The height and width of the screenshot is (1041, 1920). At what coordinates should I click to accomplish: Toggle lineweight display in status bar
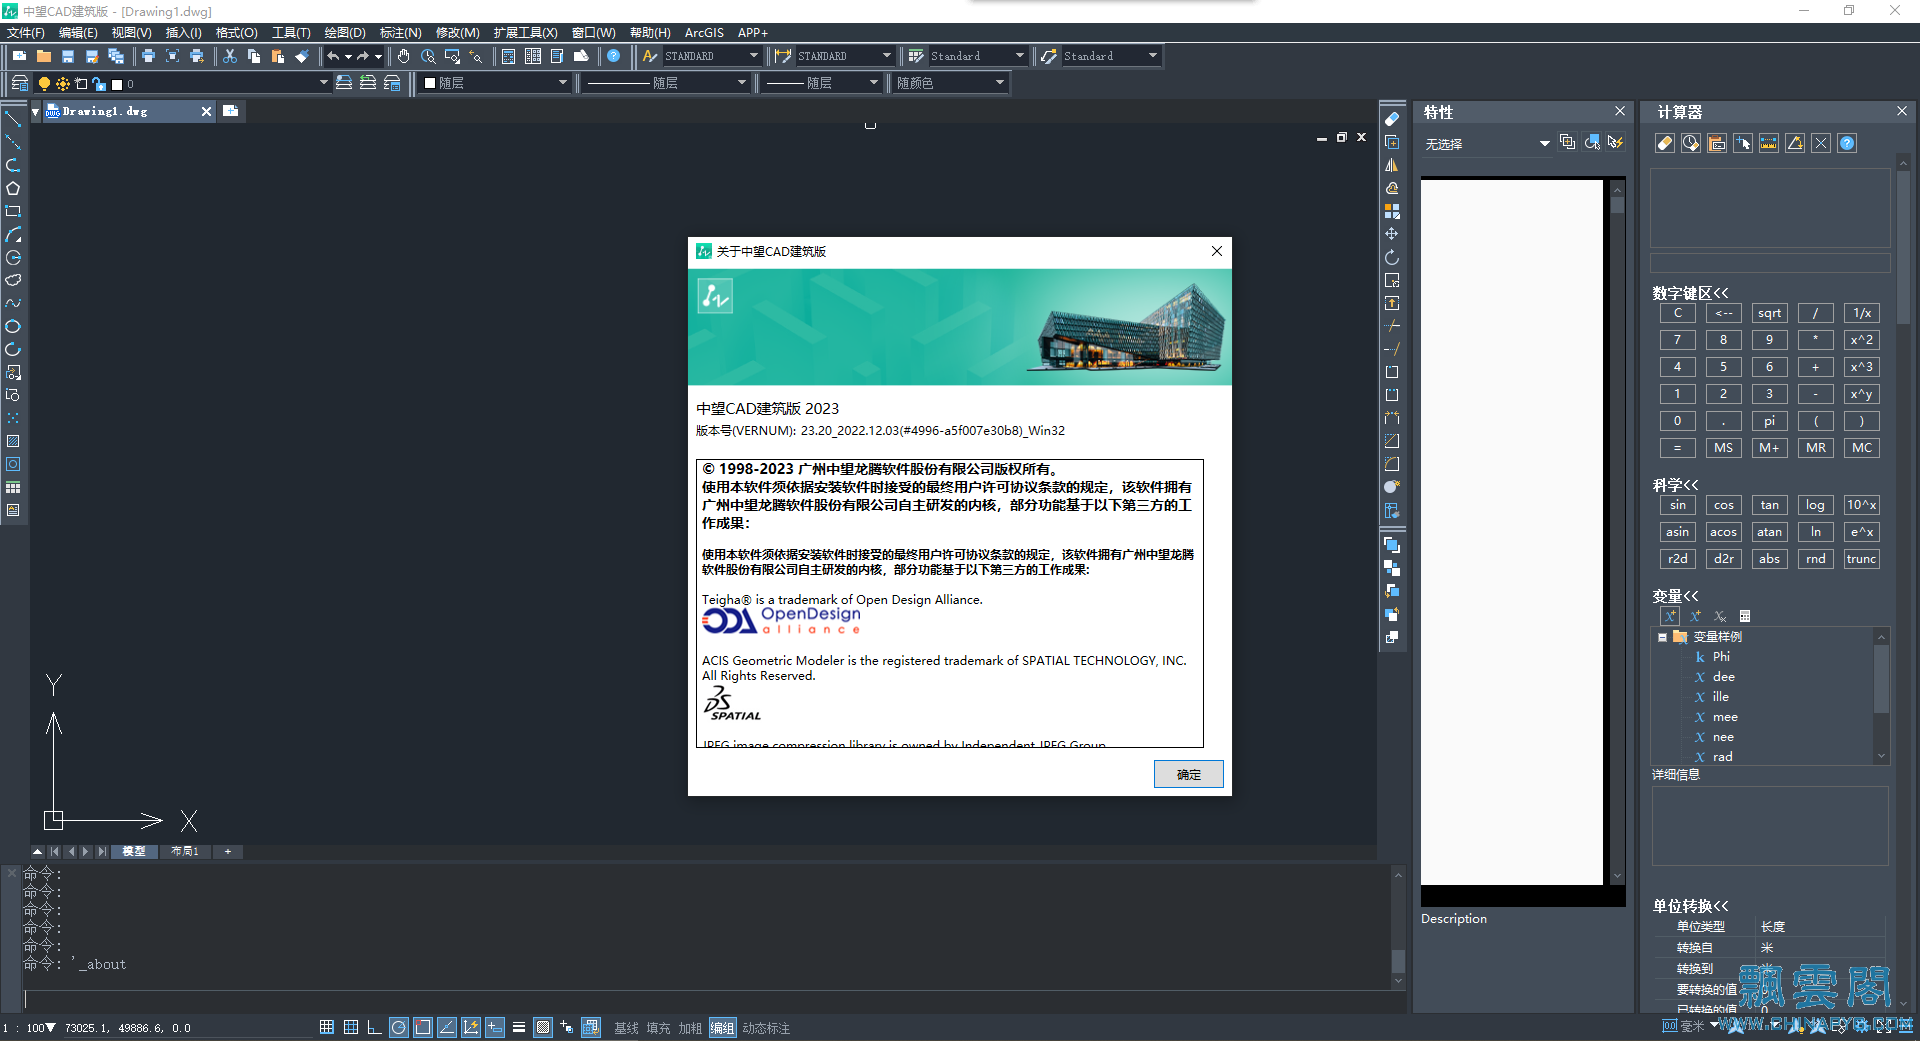click(519, 1027)
